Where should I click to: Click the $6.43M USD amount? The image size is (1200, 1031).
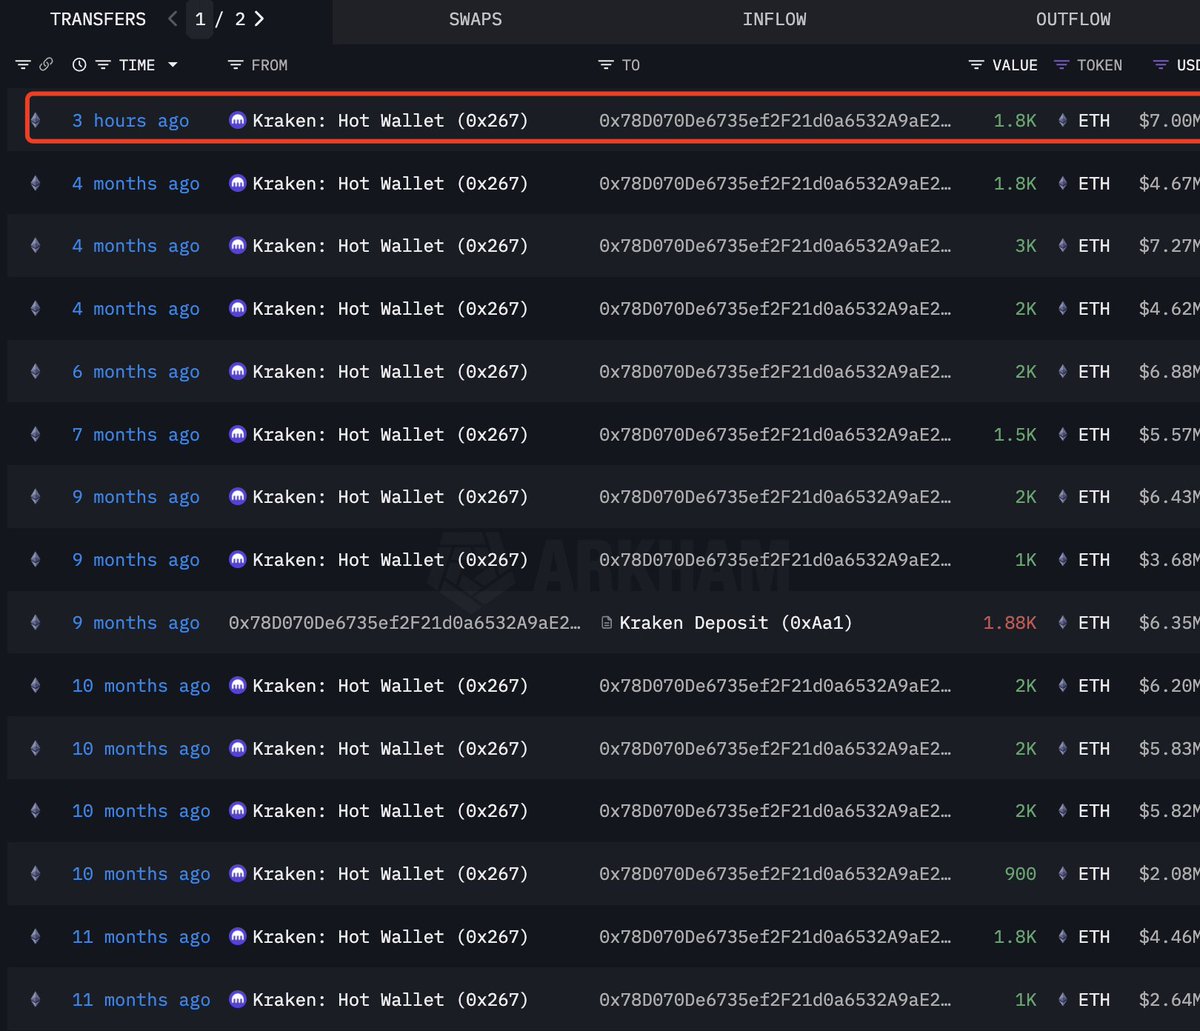point(1168,497)
